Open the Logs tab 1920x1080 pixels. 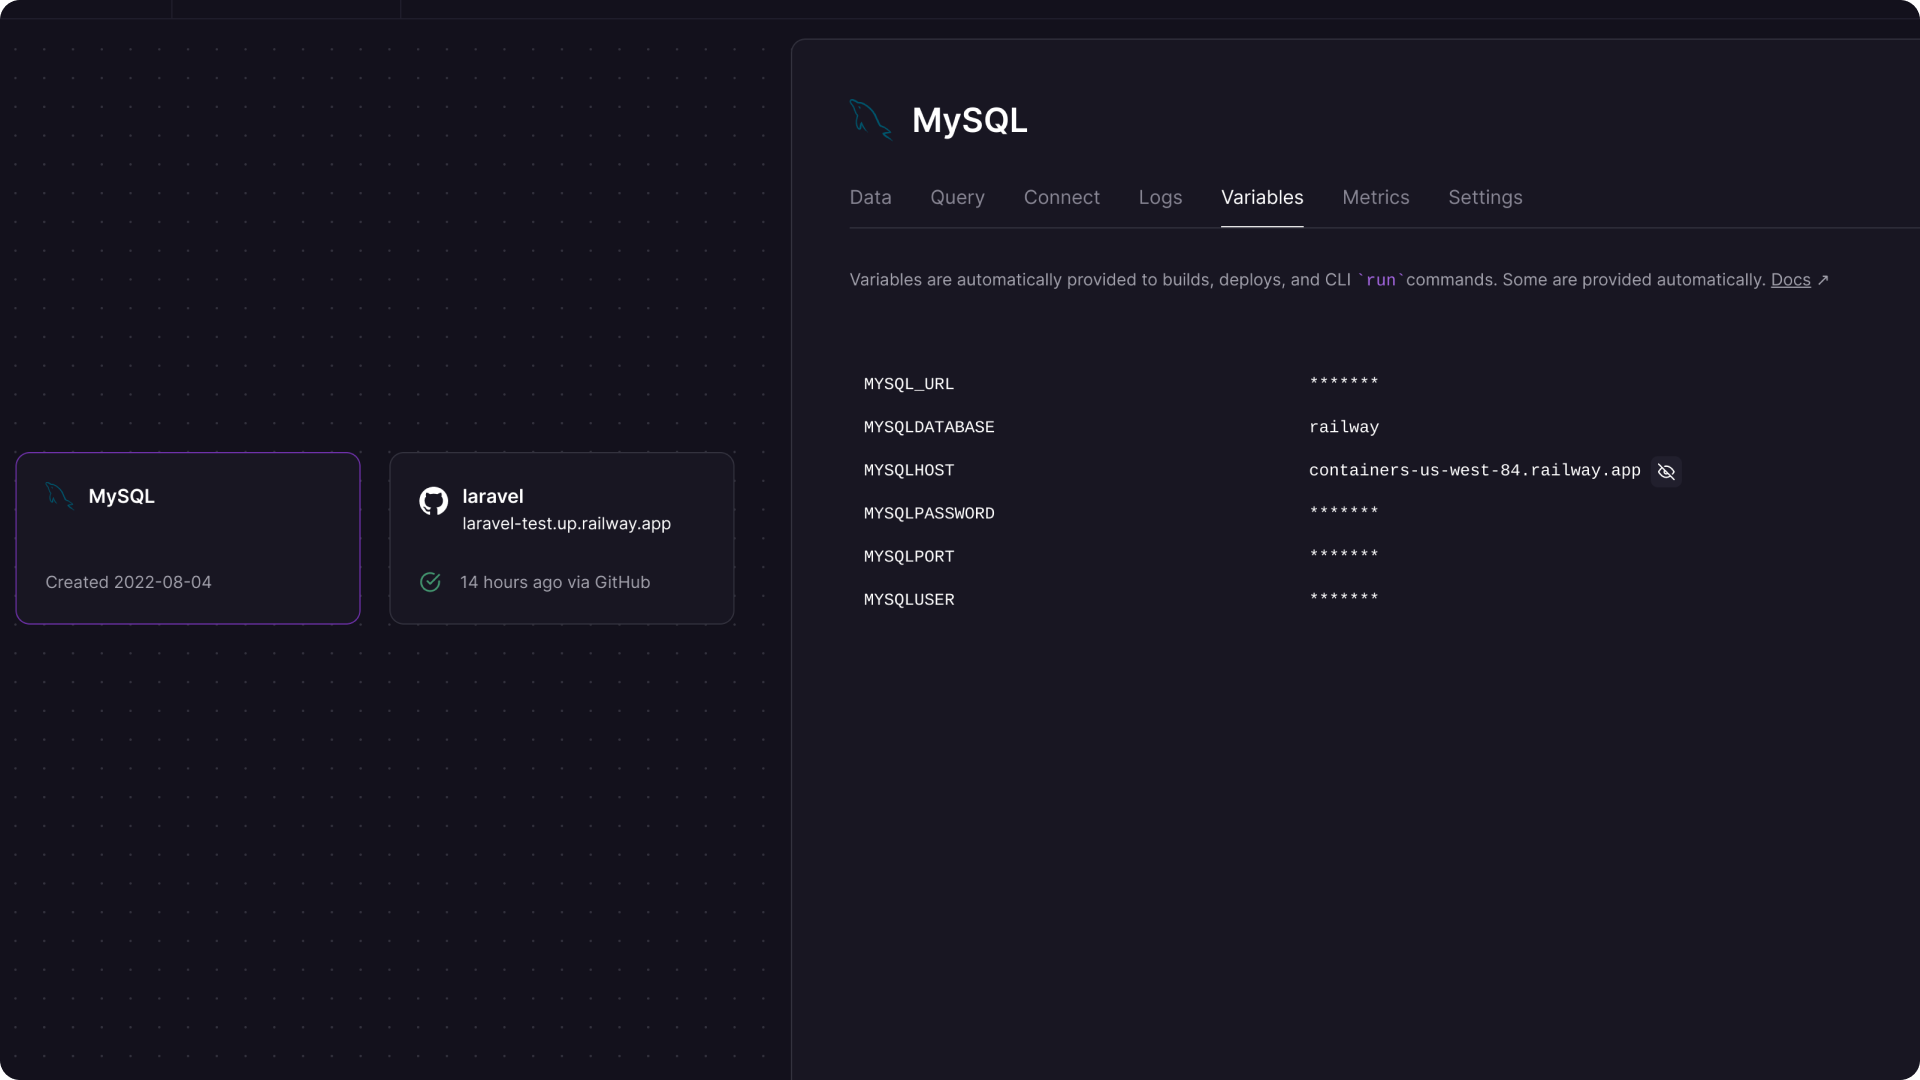(x=1160, y=197)
